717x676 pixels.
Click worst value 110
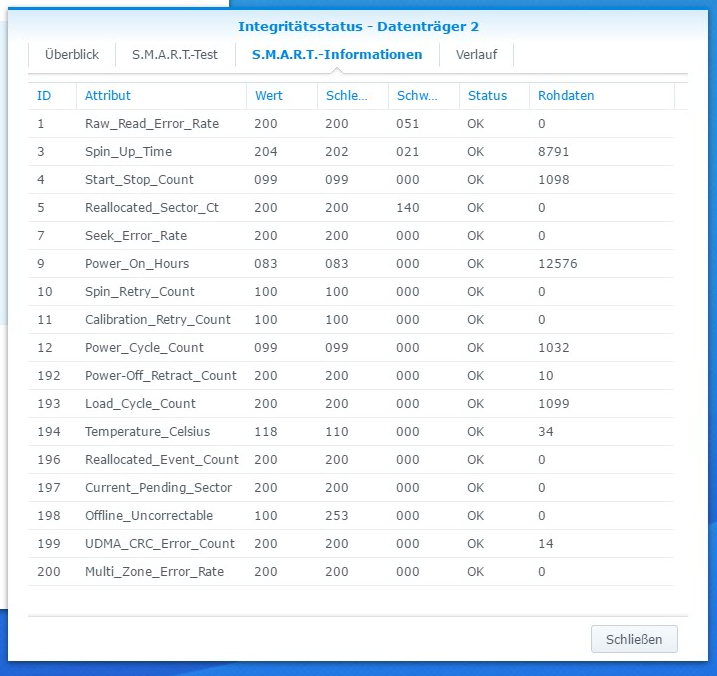(337, 431)
